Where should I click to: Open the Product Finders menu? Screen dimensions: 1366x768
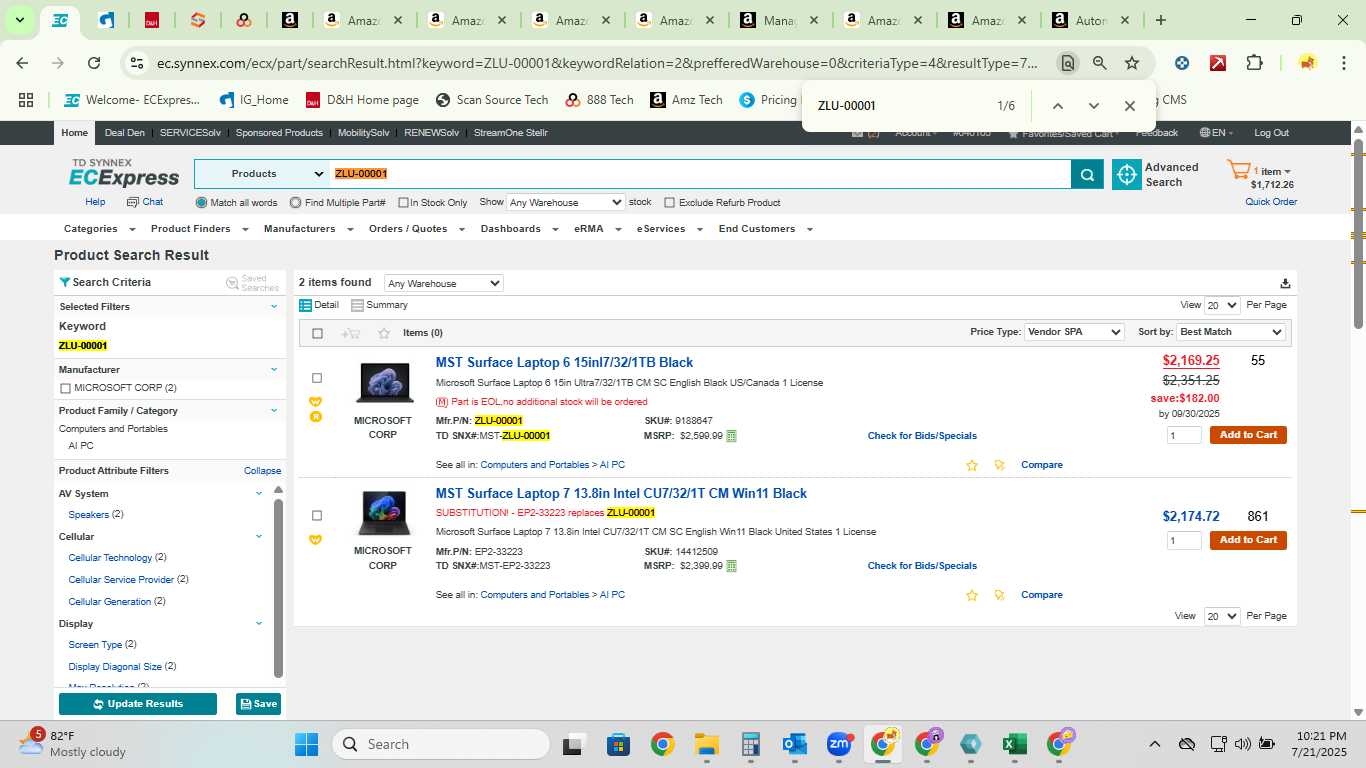[x=197, y=229]
